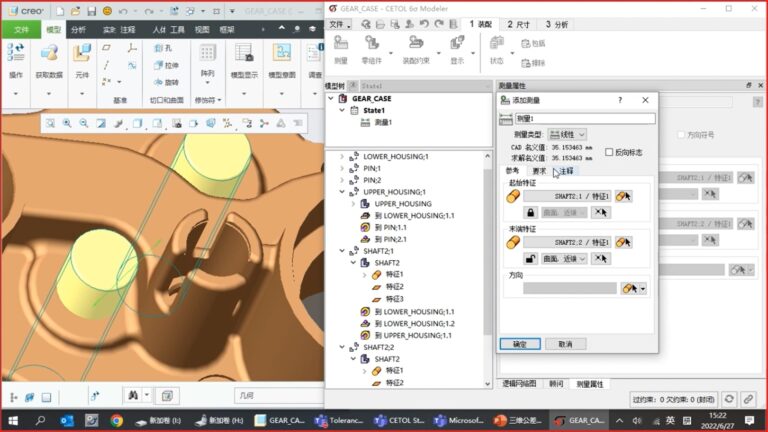
Task: Clear the end feature selection
Action: 601,259
